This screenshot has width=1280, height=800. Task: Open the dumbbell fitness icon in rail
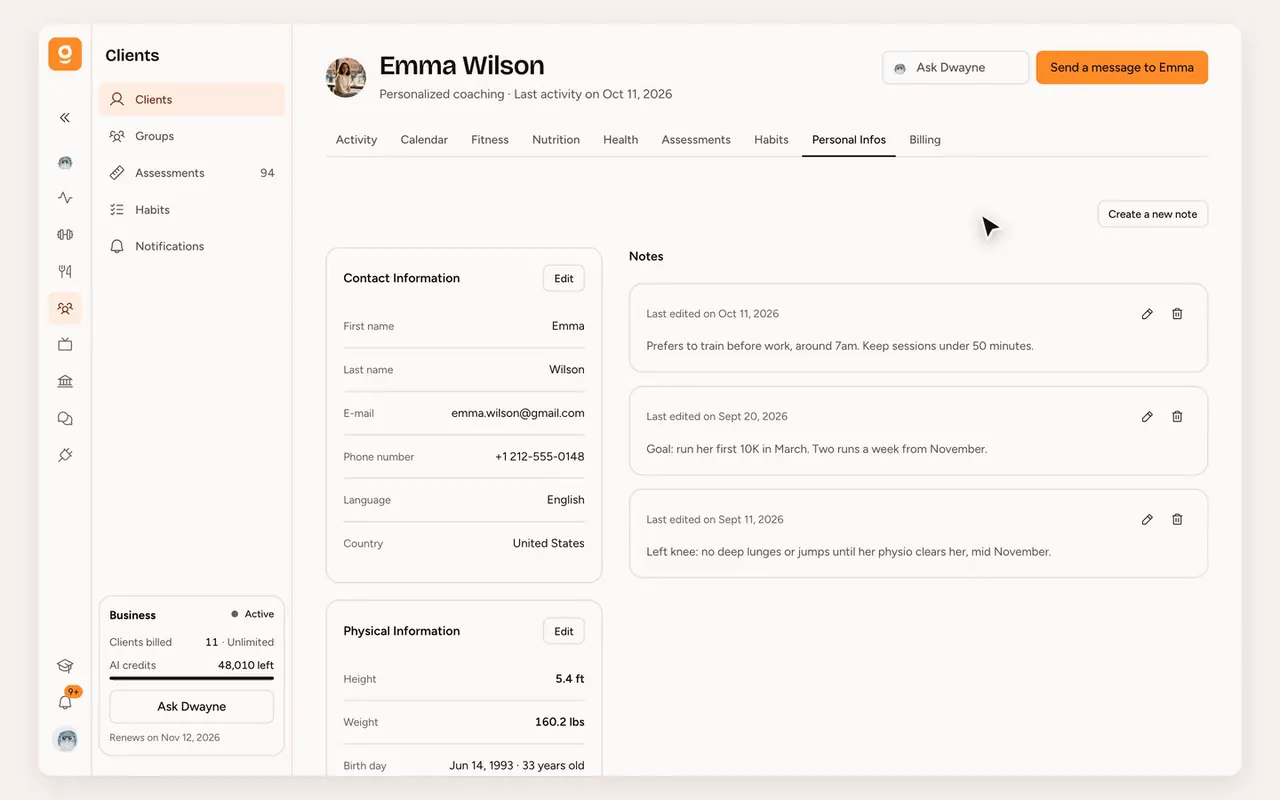pos(65,235)
